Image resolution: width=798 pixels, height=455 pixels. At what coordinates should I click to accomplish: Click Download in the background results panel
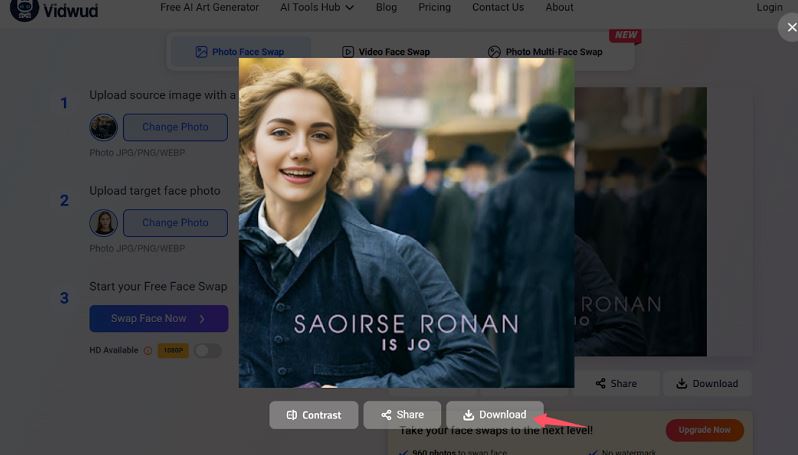707,384
